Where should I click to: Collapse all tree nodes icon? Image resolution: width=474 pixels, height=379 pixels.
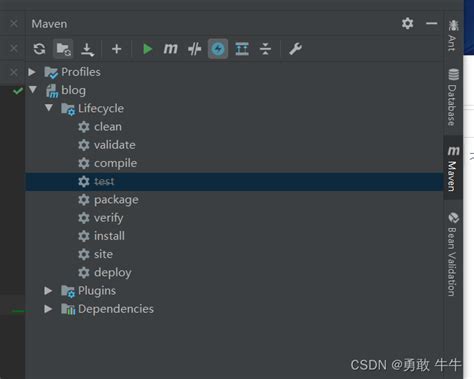point(265,49)
